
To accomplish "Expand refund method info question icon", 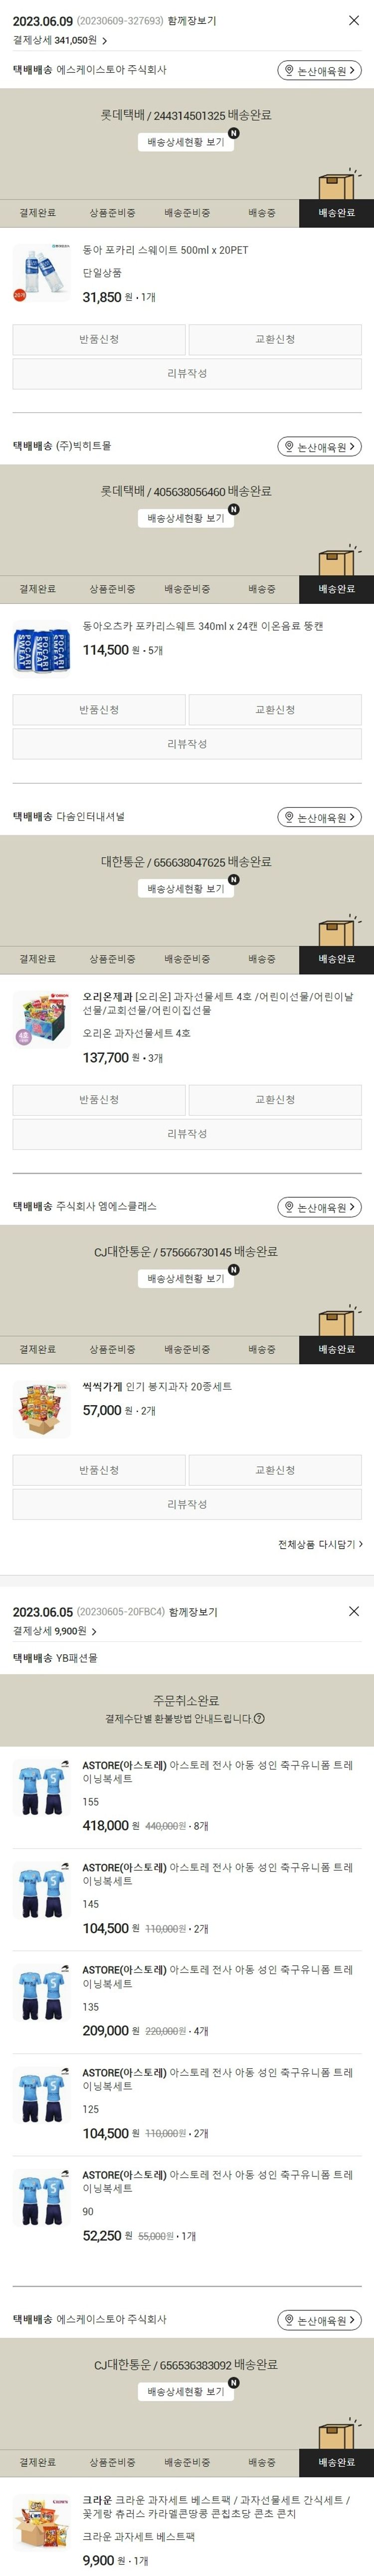I will (260, 1718).
